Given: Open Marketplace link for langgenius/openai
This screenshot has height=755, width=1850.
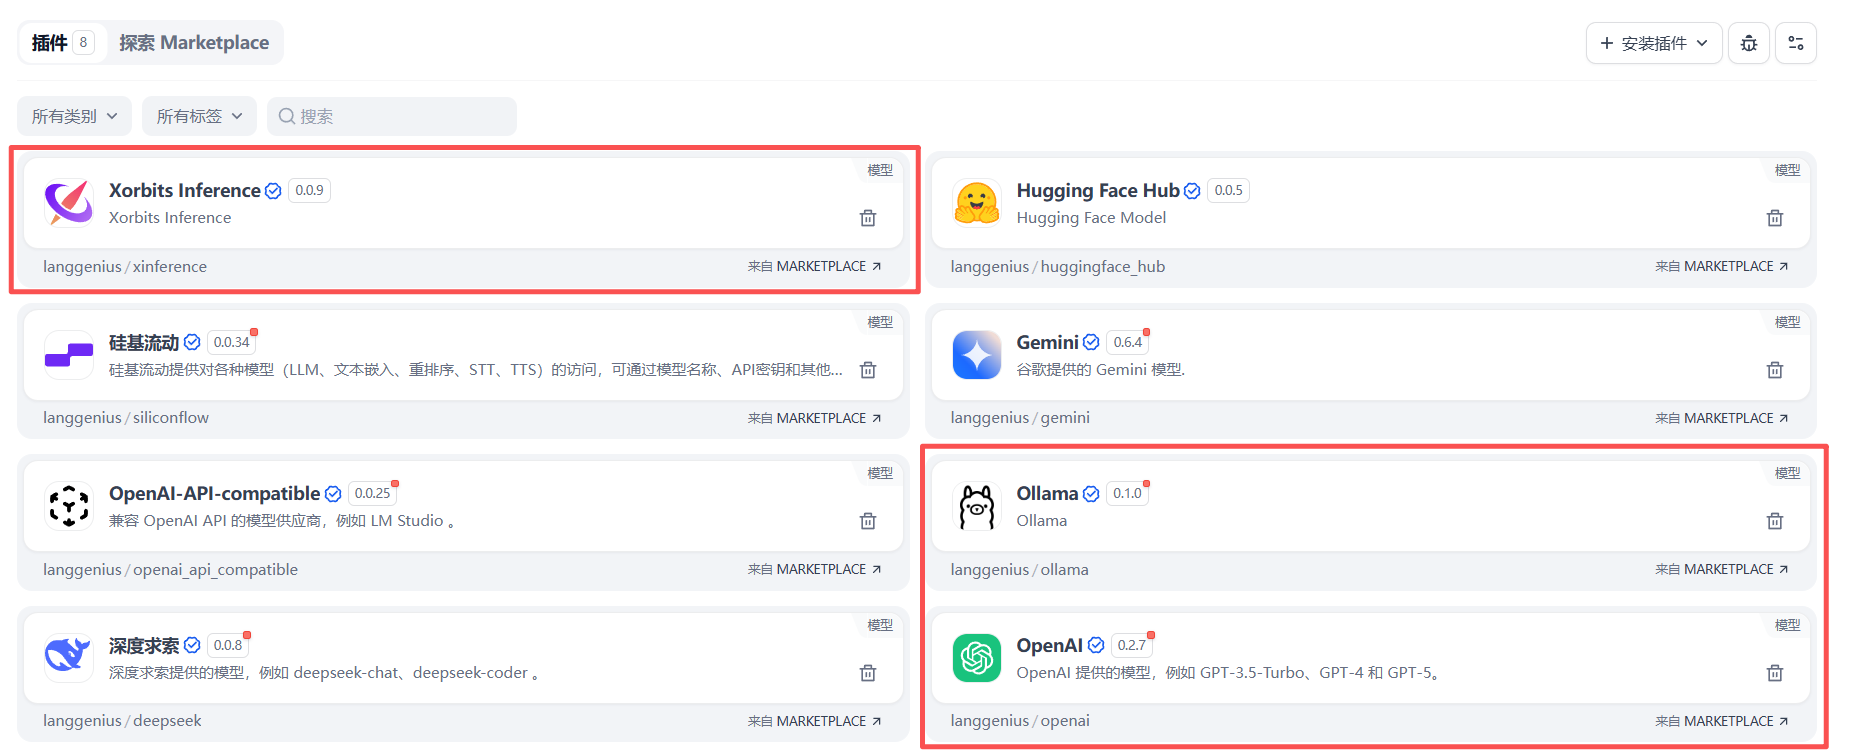Looking at the screenshot, I should 1722,721.
